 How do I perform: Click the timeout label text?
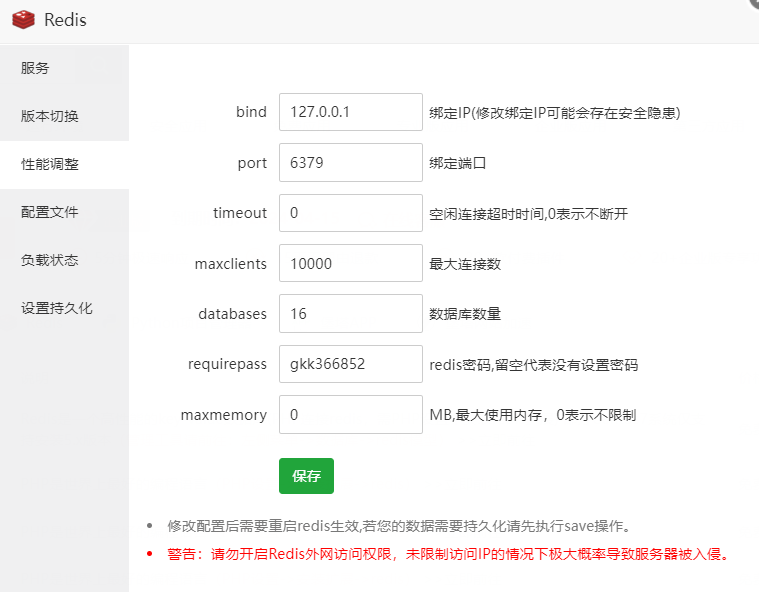pos(240,213)
